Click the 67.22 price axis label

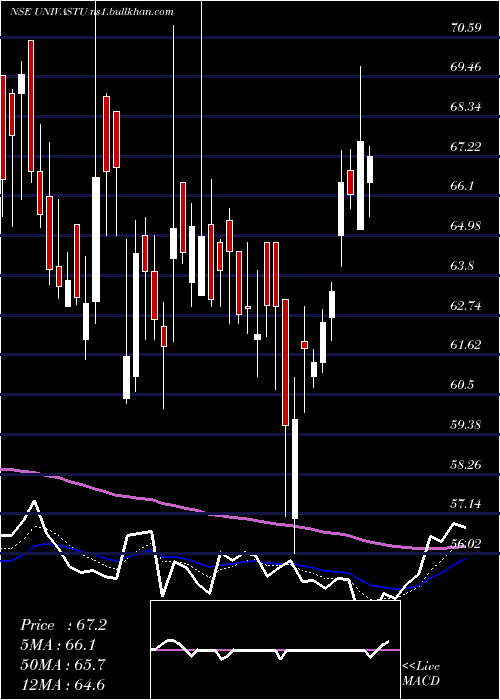click(466, 146)
